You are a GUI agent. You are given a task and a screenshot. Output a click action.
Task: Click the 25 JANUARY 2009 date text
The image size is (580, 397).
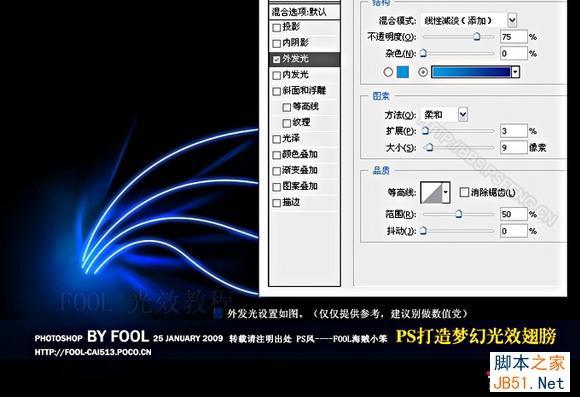(x=188, y=338)
